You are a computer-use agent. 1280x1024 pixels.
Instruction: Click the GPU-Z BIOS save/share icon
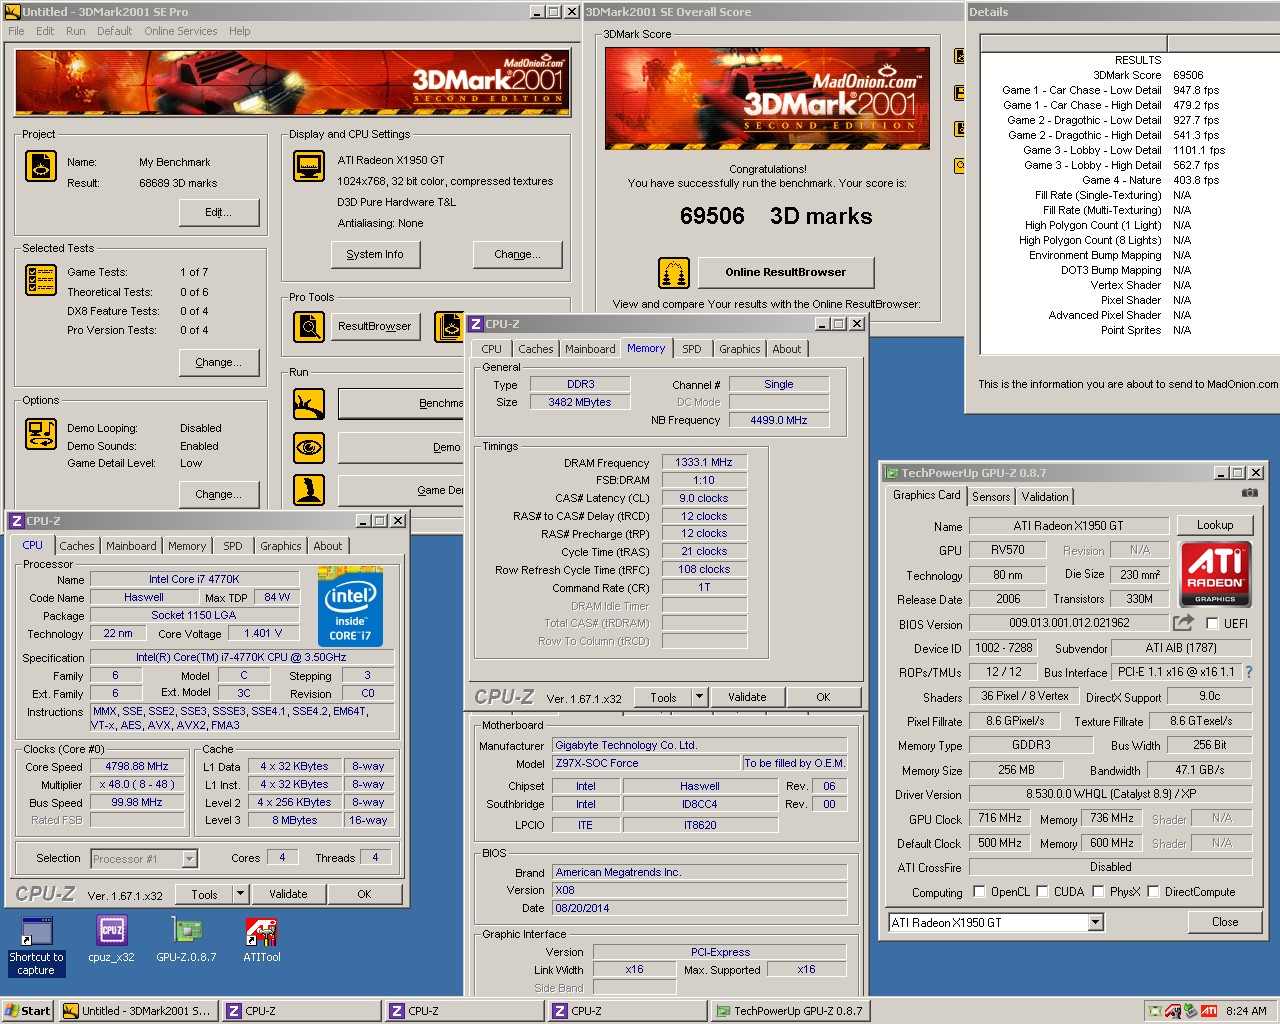click(x=1183, y=623)
